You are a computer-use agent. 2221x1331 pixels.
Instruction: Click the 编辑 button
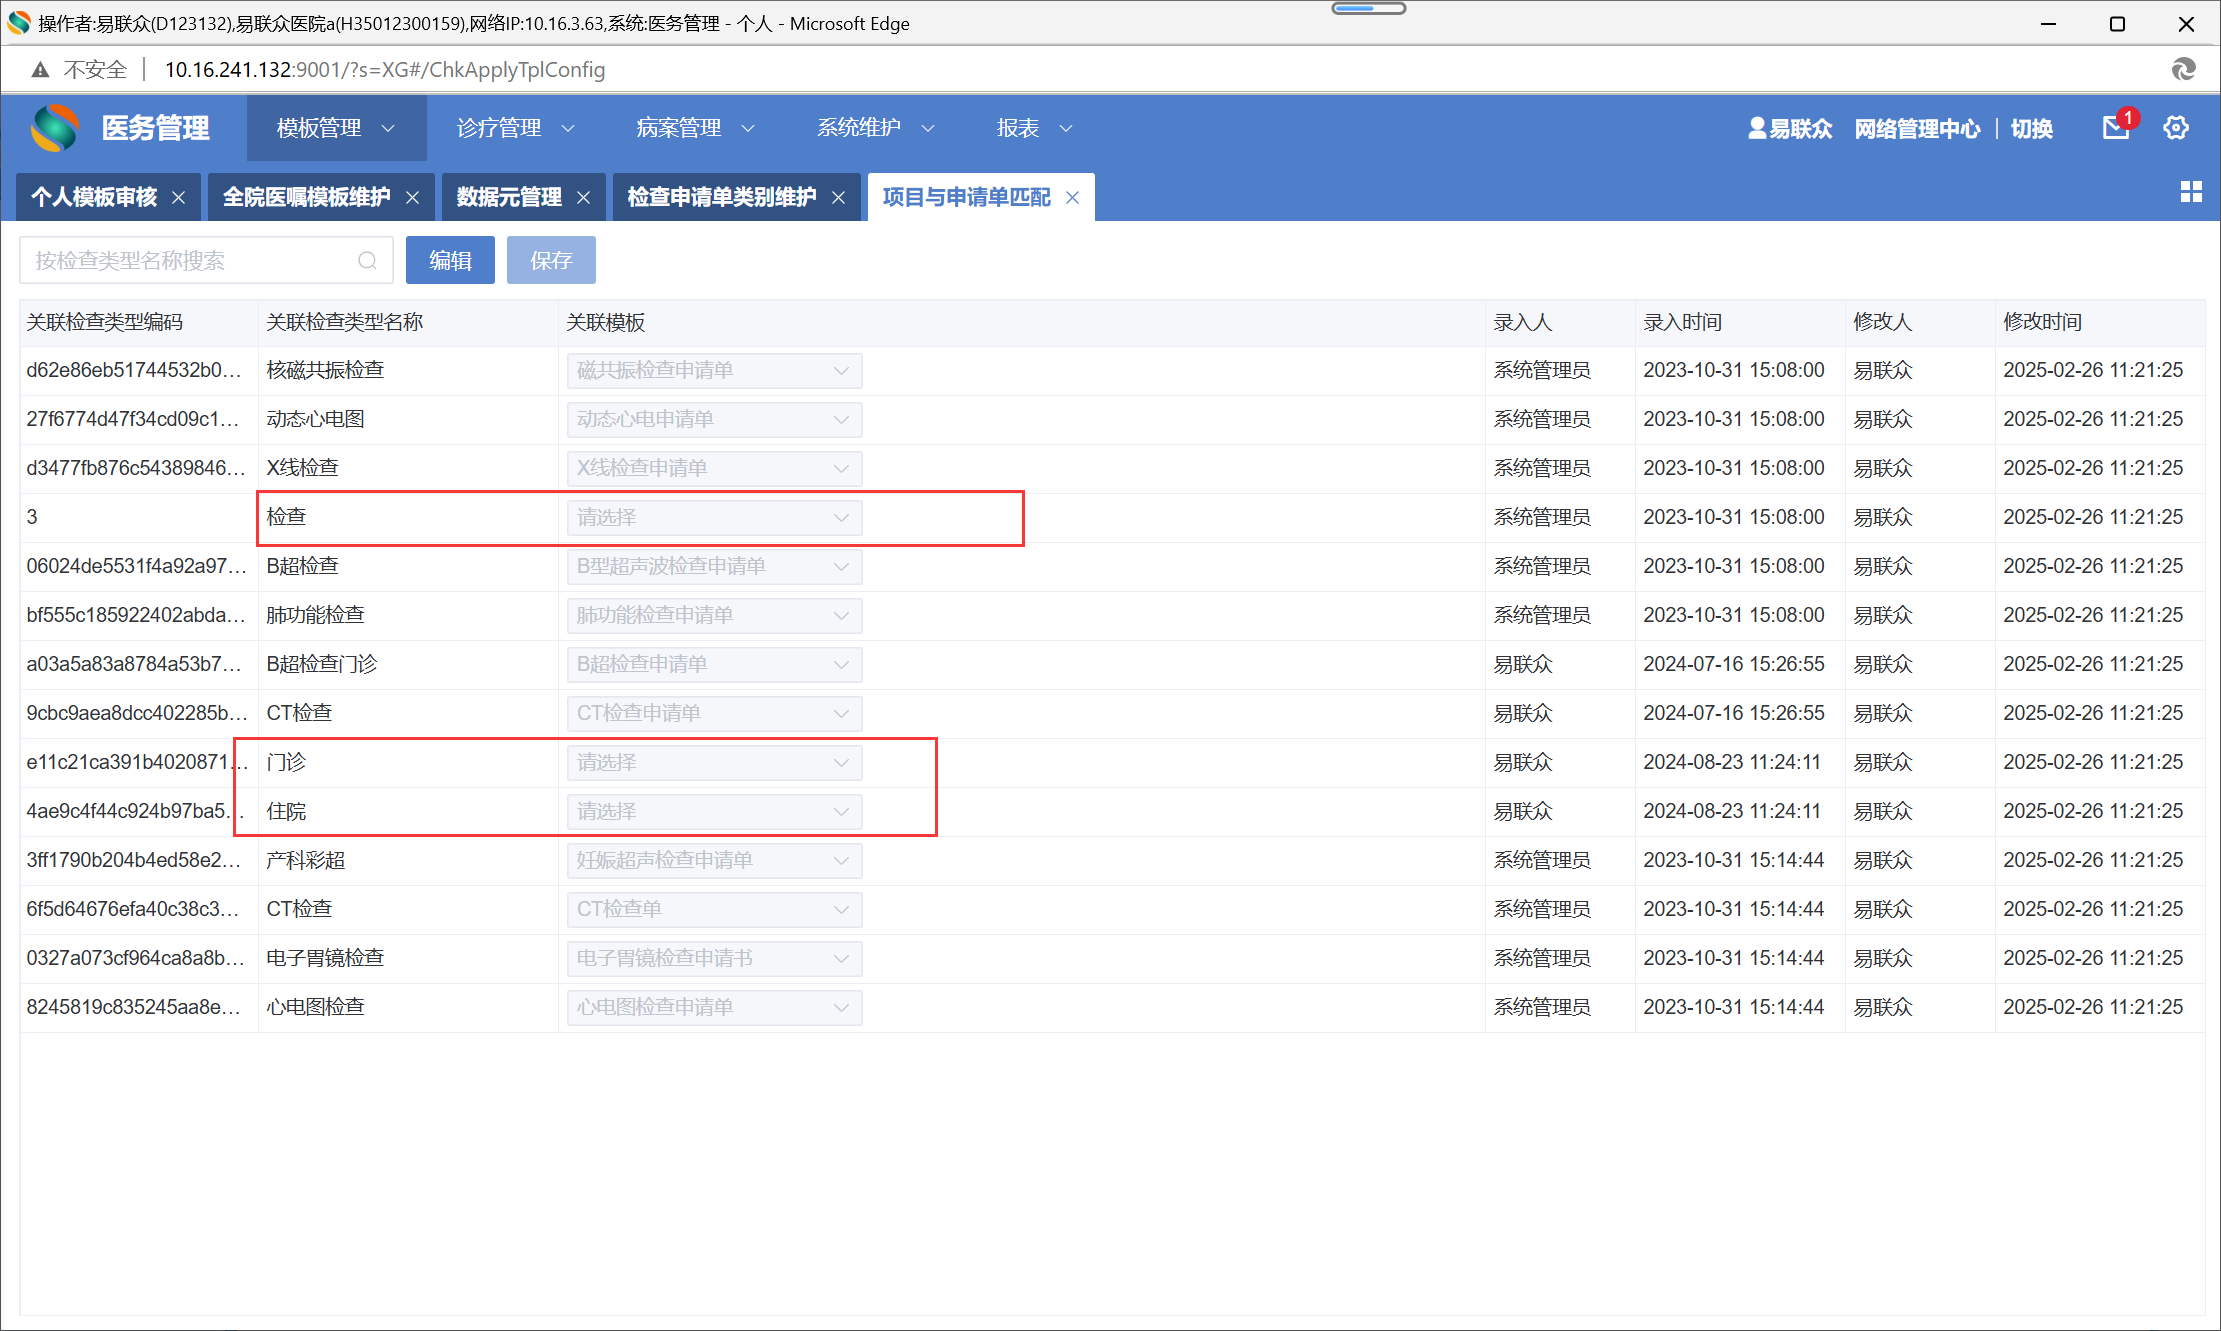(x=450, y=261)
